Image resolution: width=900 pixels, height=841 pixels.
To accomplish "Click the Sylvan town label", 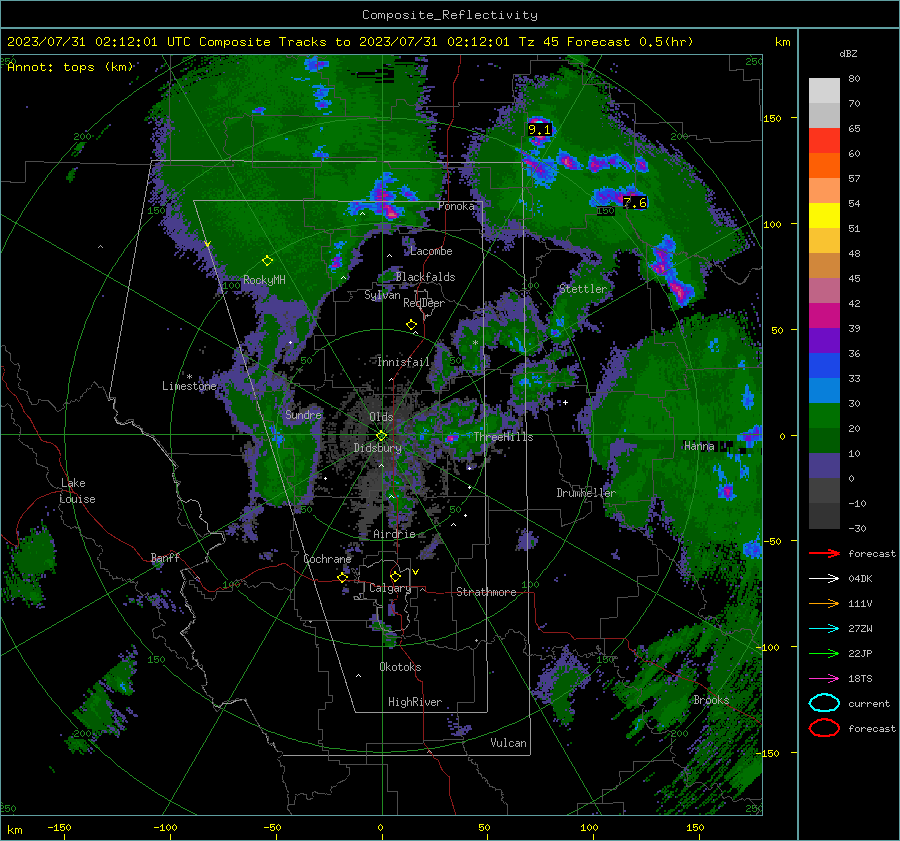I will pos(382,295).
